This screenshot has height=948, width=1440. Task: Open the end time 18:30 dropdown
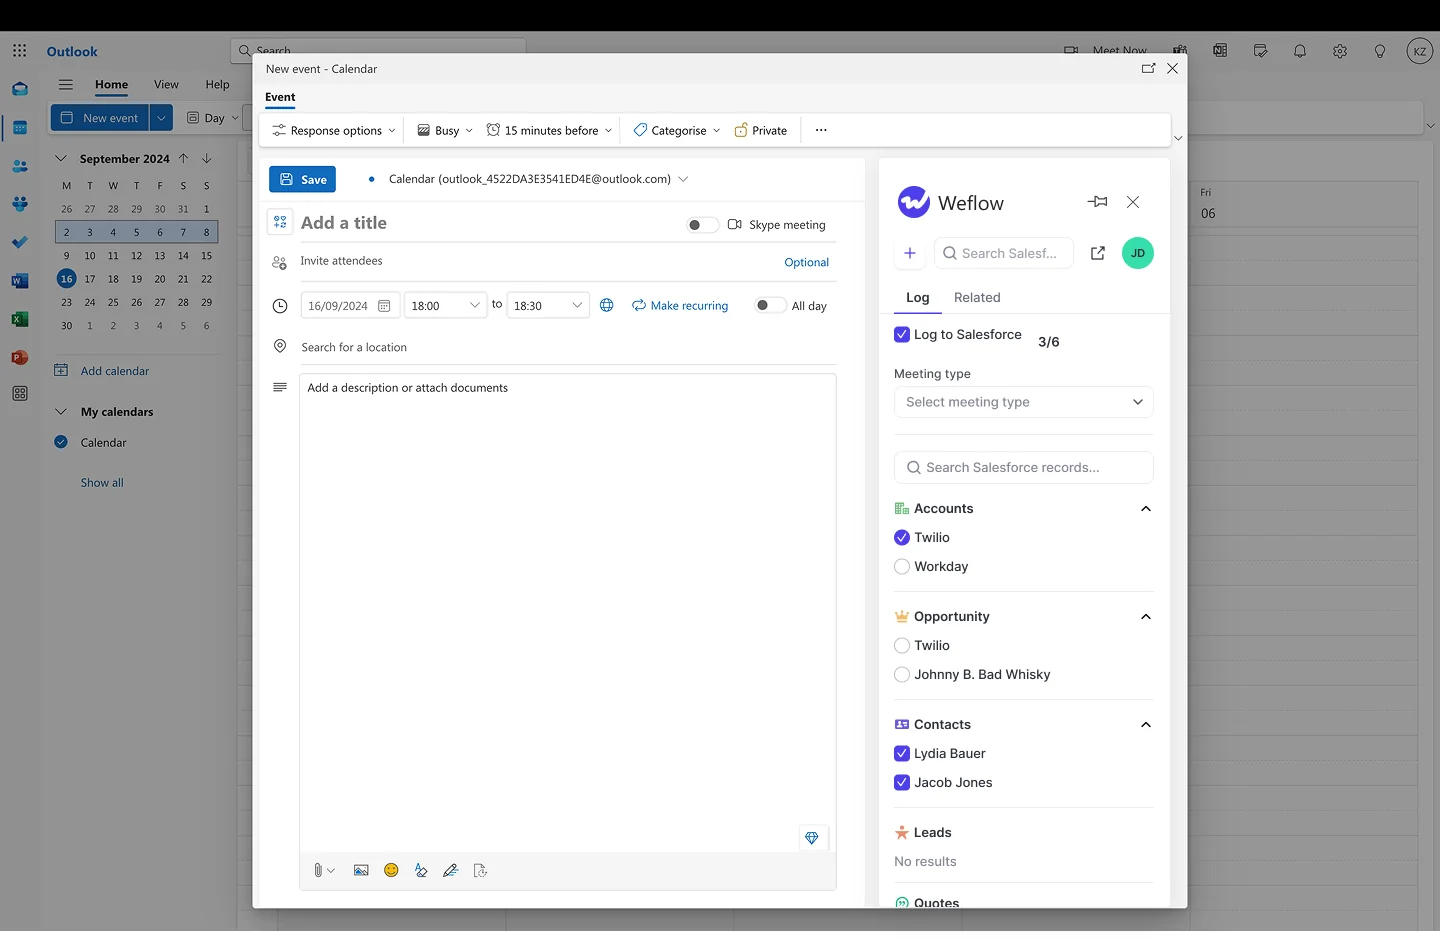[x=548, y=305]
